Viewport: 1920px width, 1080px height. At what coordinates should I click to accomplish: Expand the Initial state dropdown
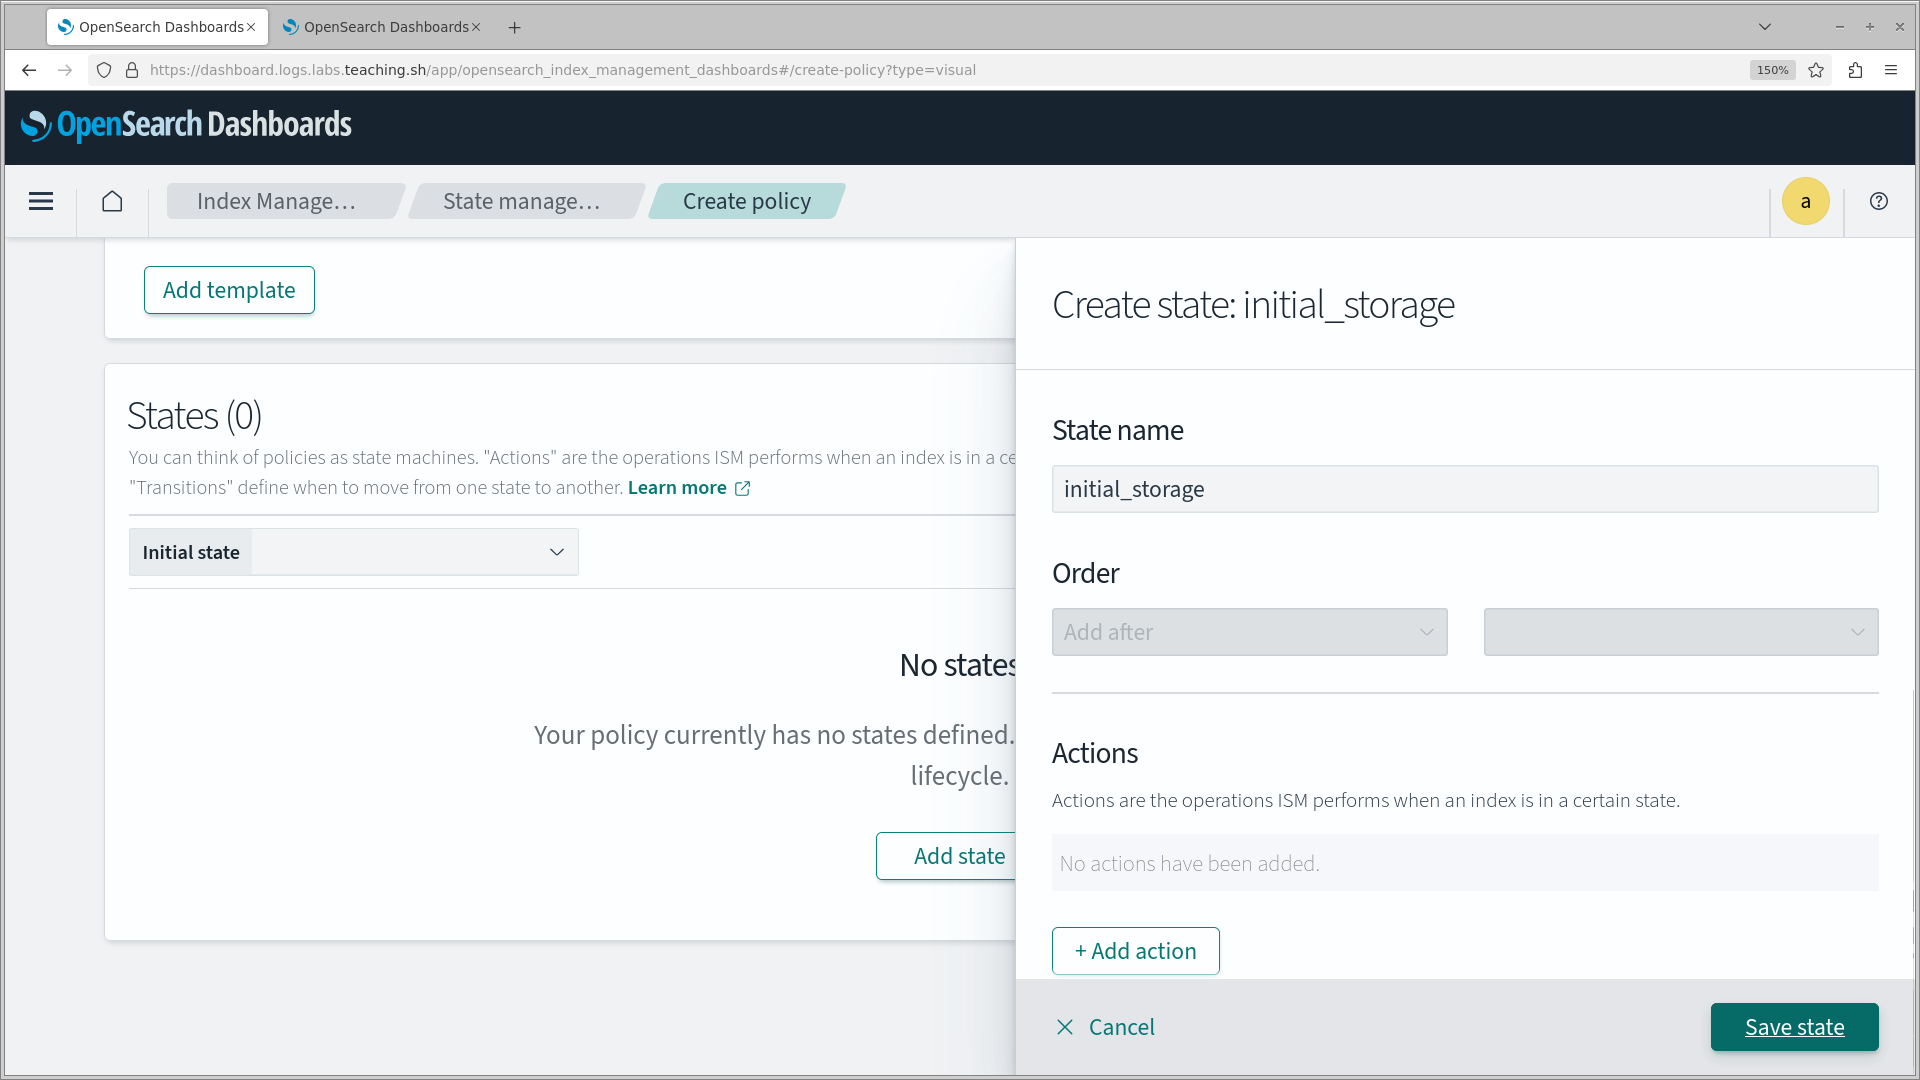[x=414, y=552]
